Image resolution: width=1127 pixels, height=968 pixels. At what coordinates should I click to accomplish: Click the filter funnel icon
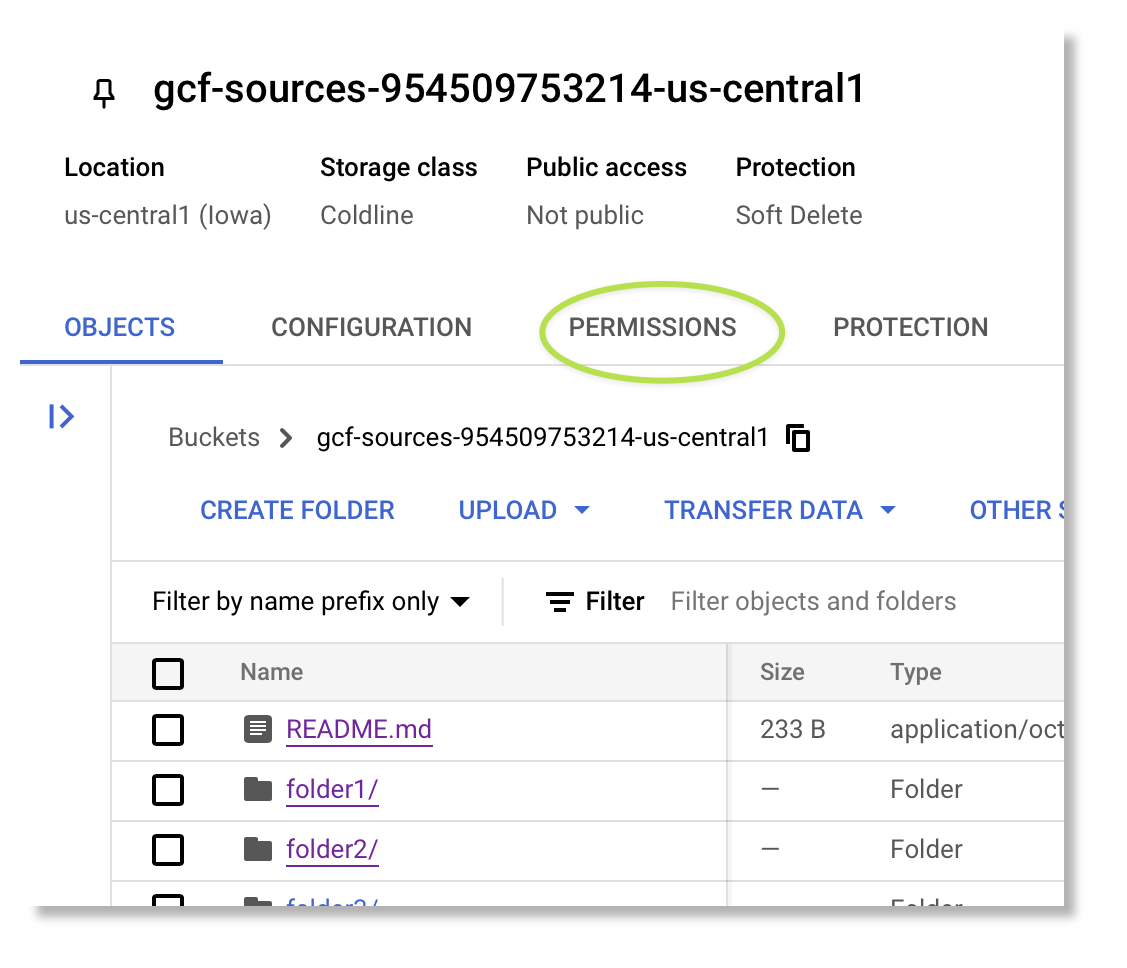(x=559, y=601)
